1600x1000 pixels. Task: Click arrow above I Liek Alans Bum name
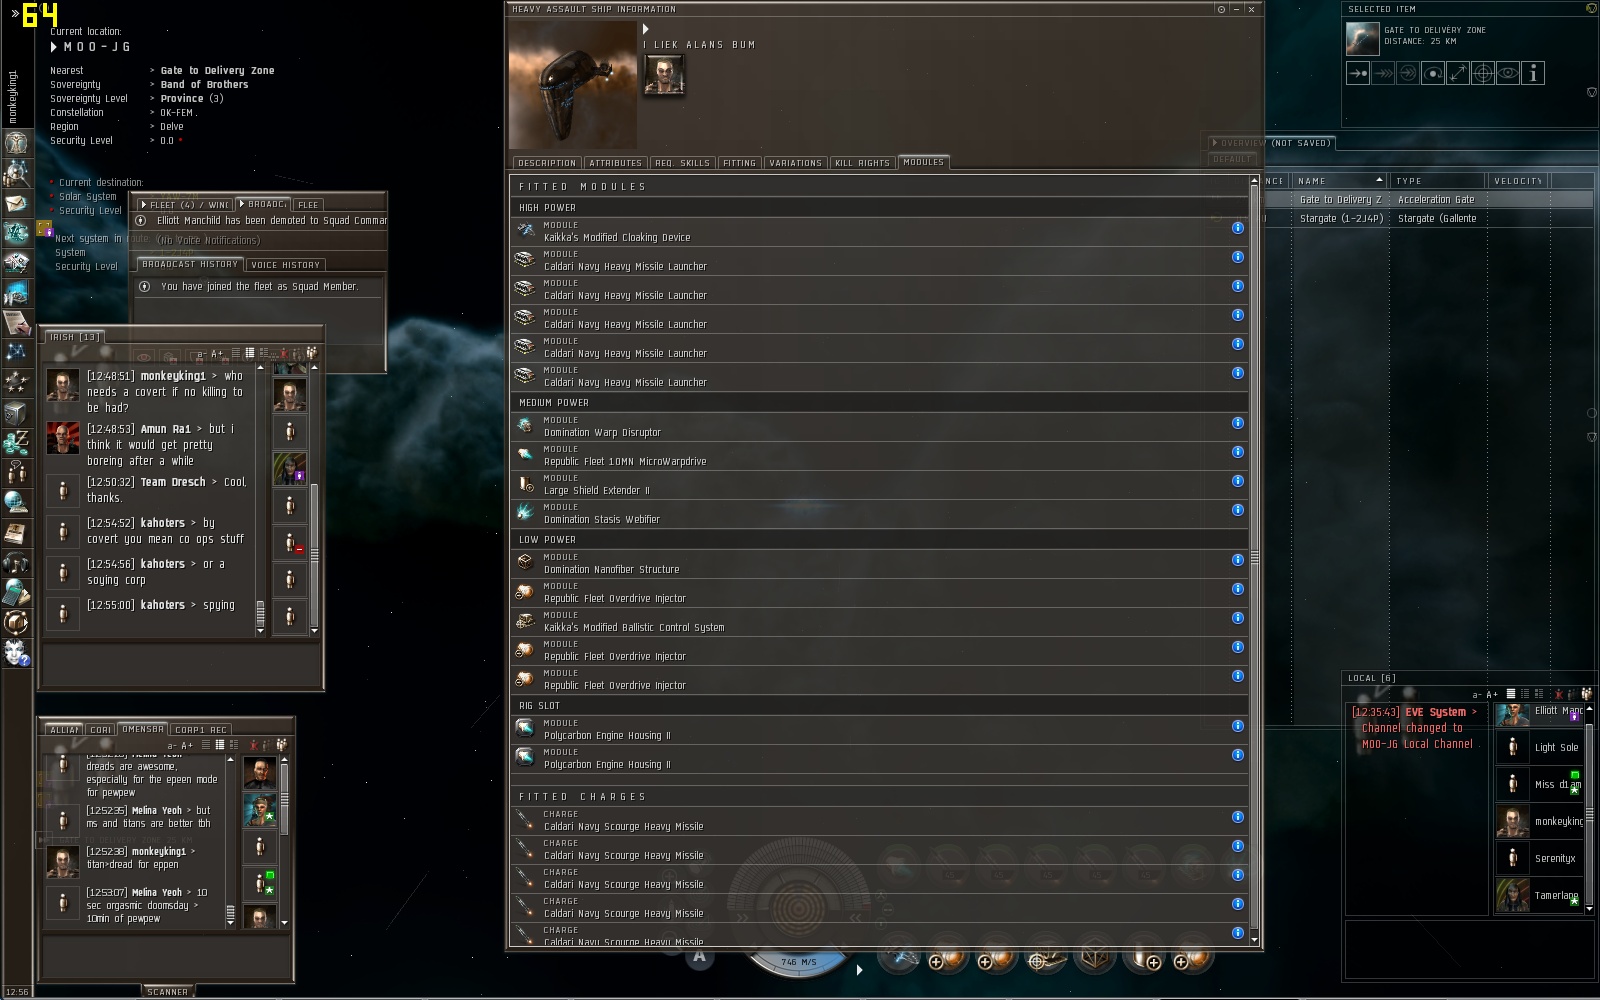tap(646, 29)
